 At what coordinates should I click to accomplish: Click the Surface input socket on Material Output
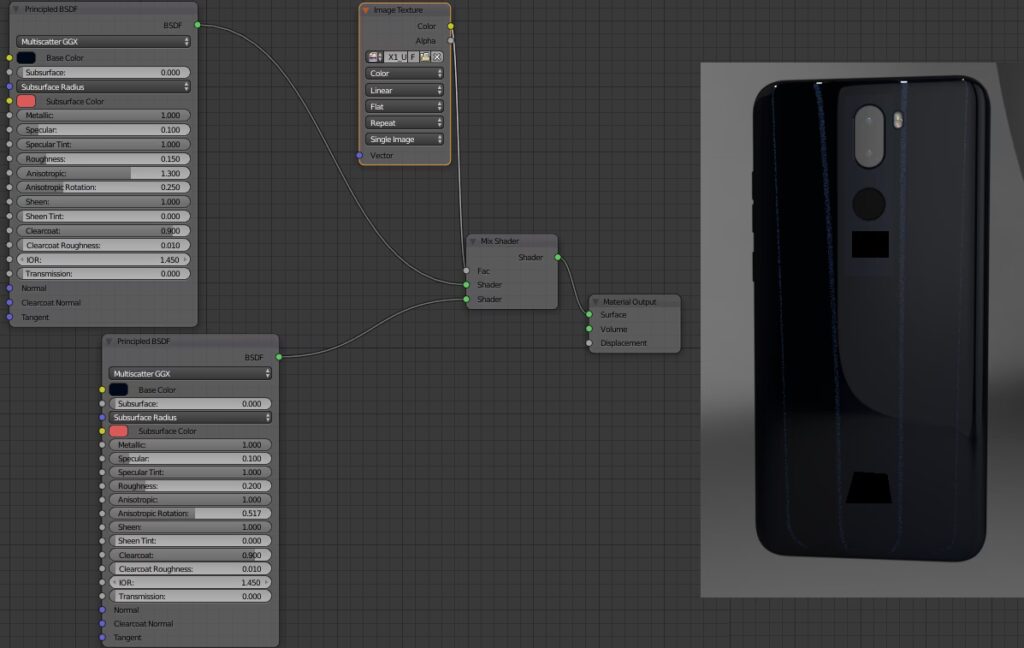(x=589, y=315)
